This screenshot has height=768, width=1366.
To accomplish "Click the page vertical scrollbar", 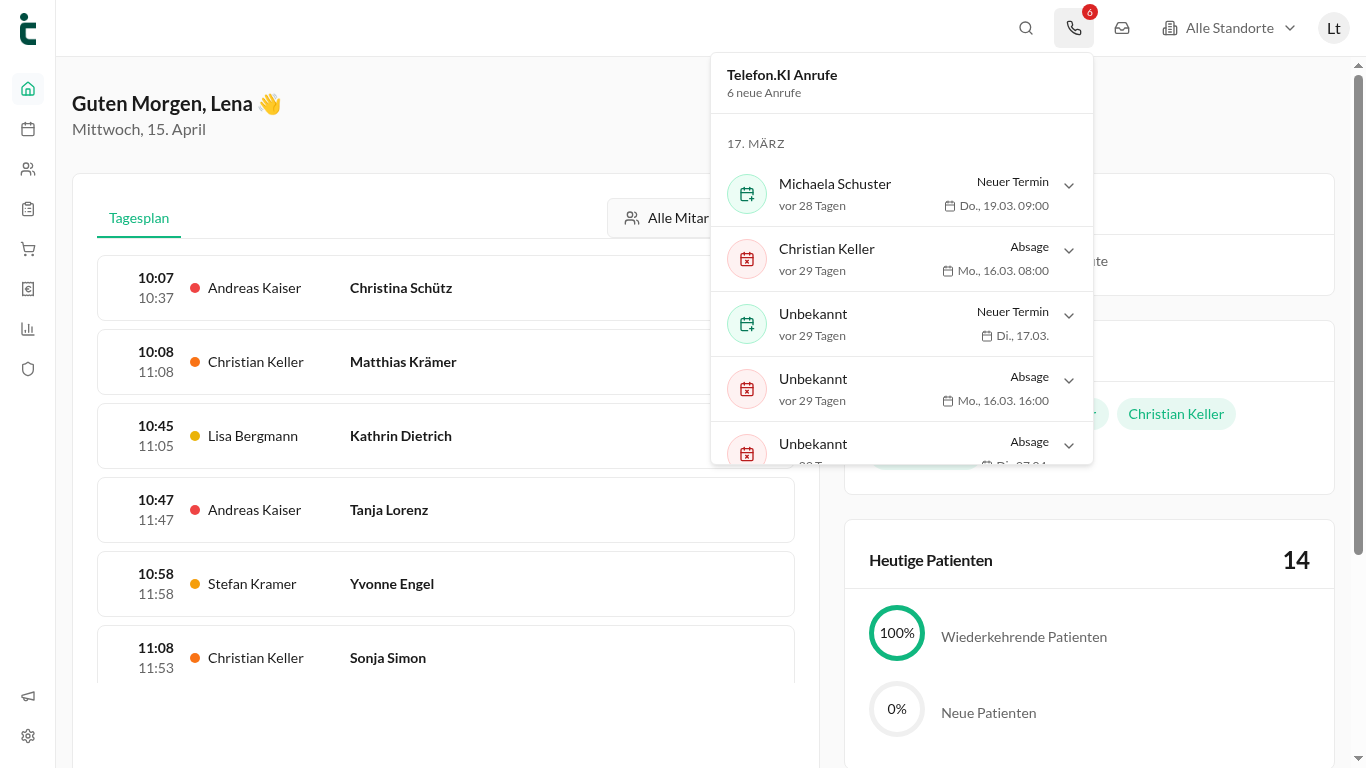I will [1358, 314].
